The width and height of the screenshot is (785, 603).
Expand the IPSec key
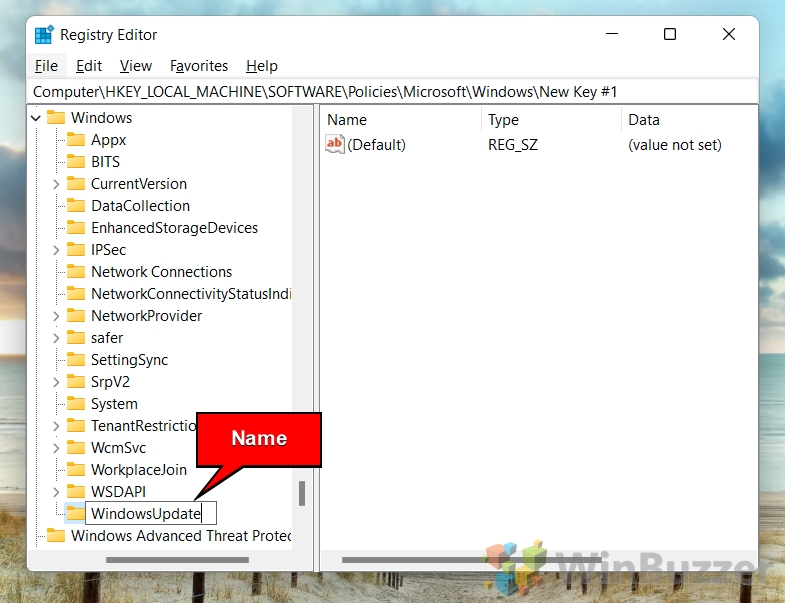tap(56, 250)
